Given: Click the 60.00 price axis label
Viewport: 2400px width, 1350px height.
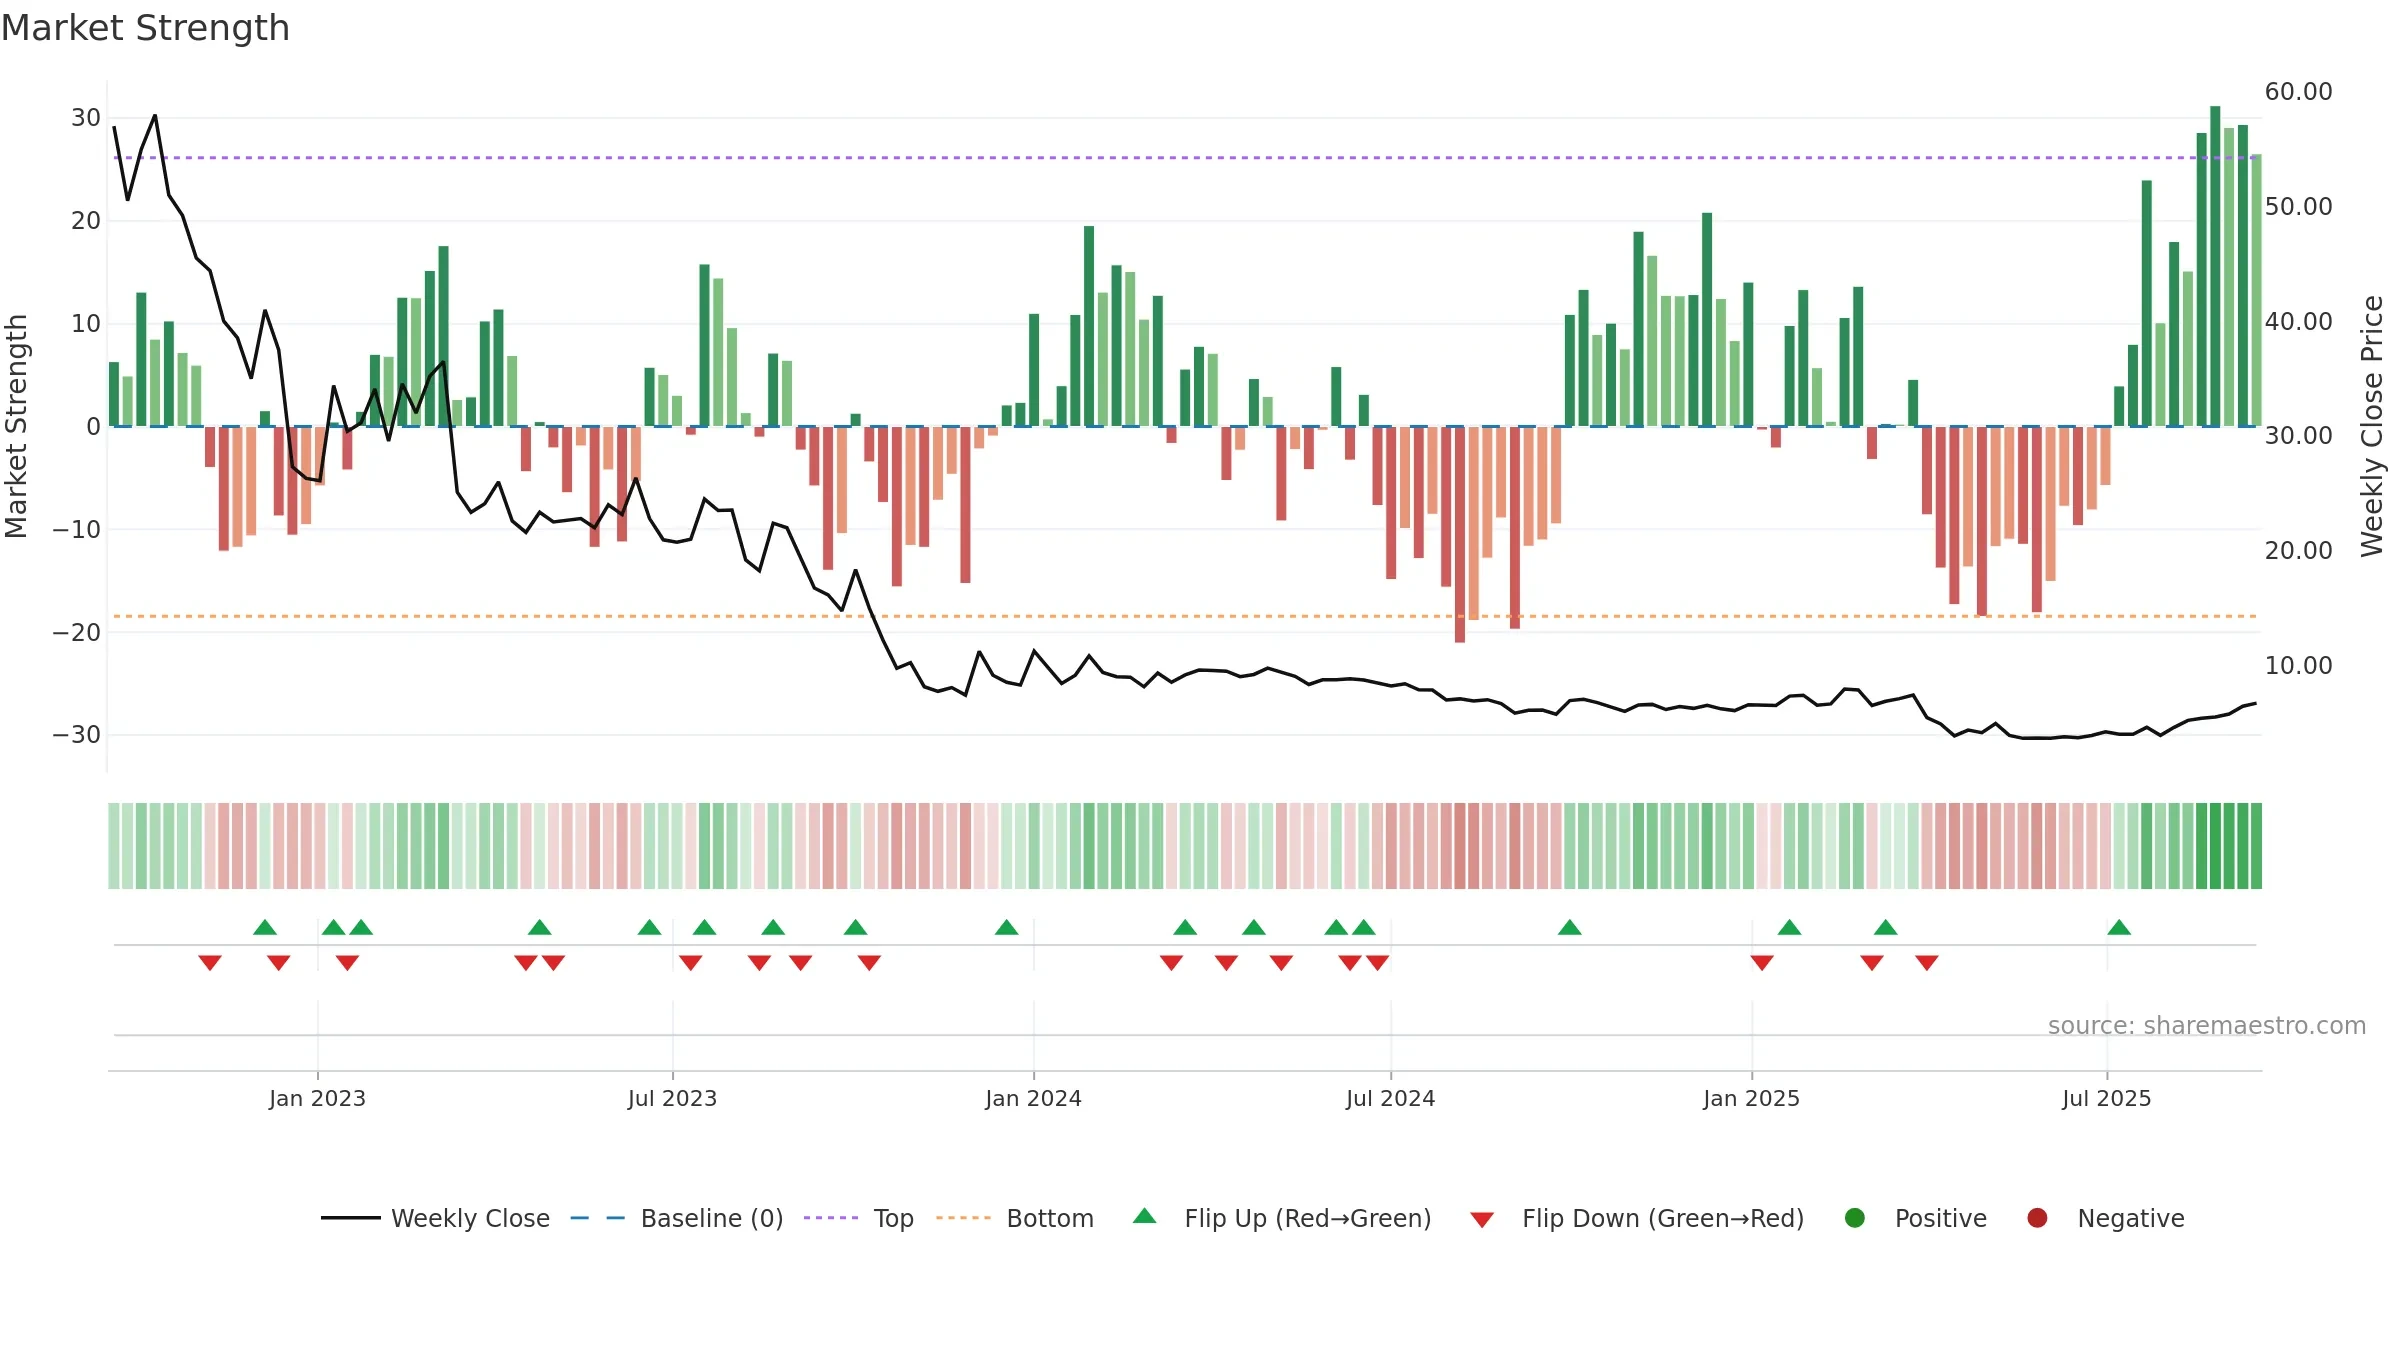Looking at the screenshot, I should (x=2298, y=91).
